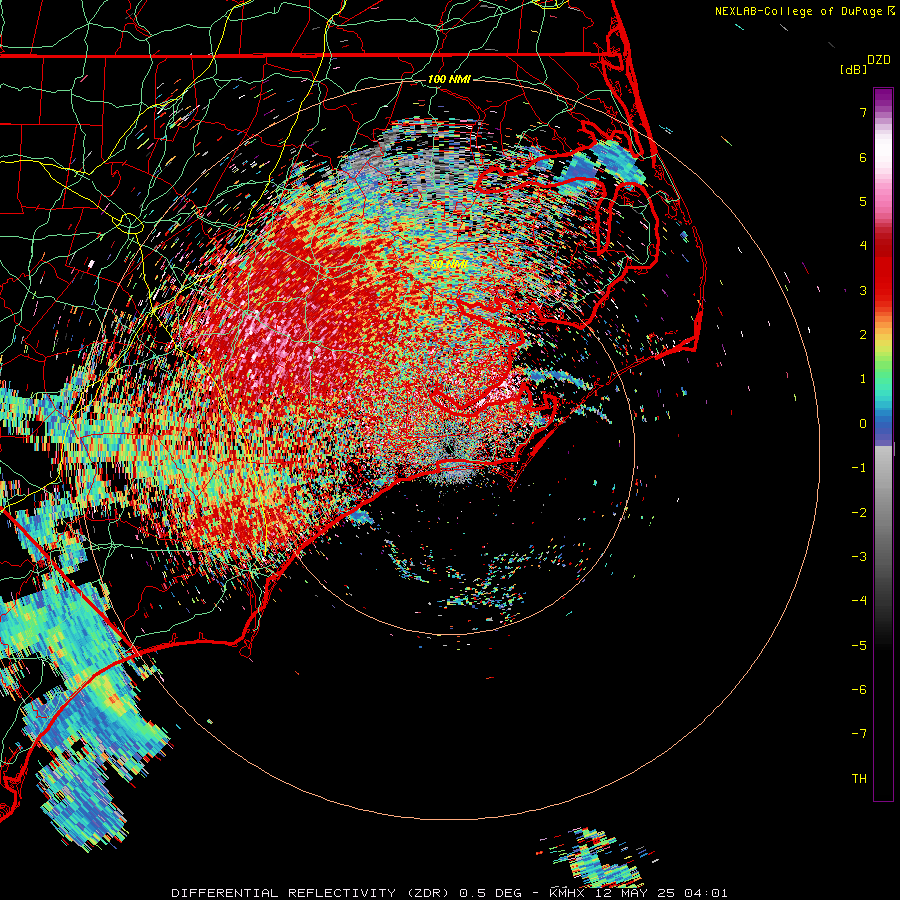Image resolution: width=900 pixels, height=900 pixels.
Task: Click the 5 value on the scale
Action: pos(863,201)
